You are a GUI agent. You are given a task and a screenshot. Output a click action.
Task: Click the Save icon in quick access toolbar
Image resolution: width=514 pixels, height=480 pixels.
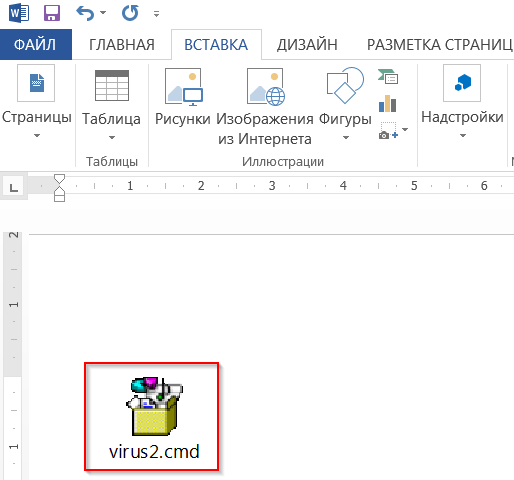click(x=52, y=13)
